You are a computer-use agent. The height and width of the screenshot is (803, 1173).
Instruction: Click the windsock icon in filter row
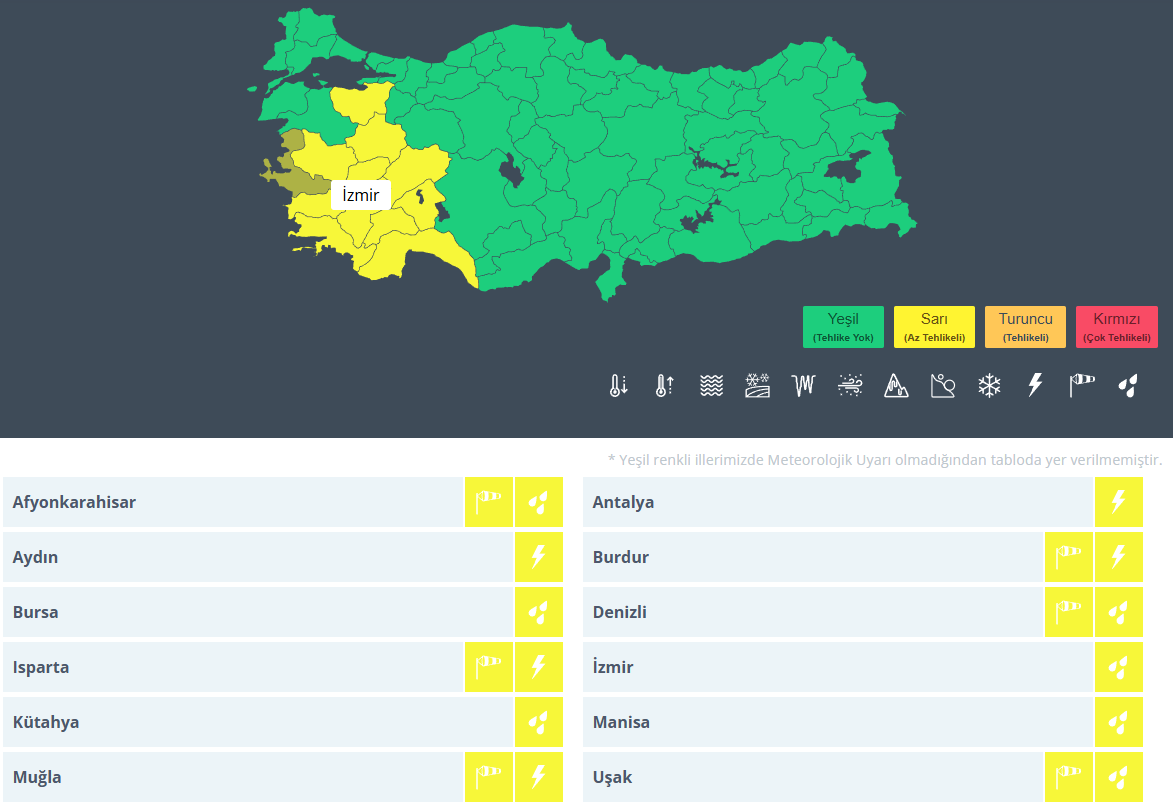(x=1082, y=385)
